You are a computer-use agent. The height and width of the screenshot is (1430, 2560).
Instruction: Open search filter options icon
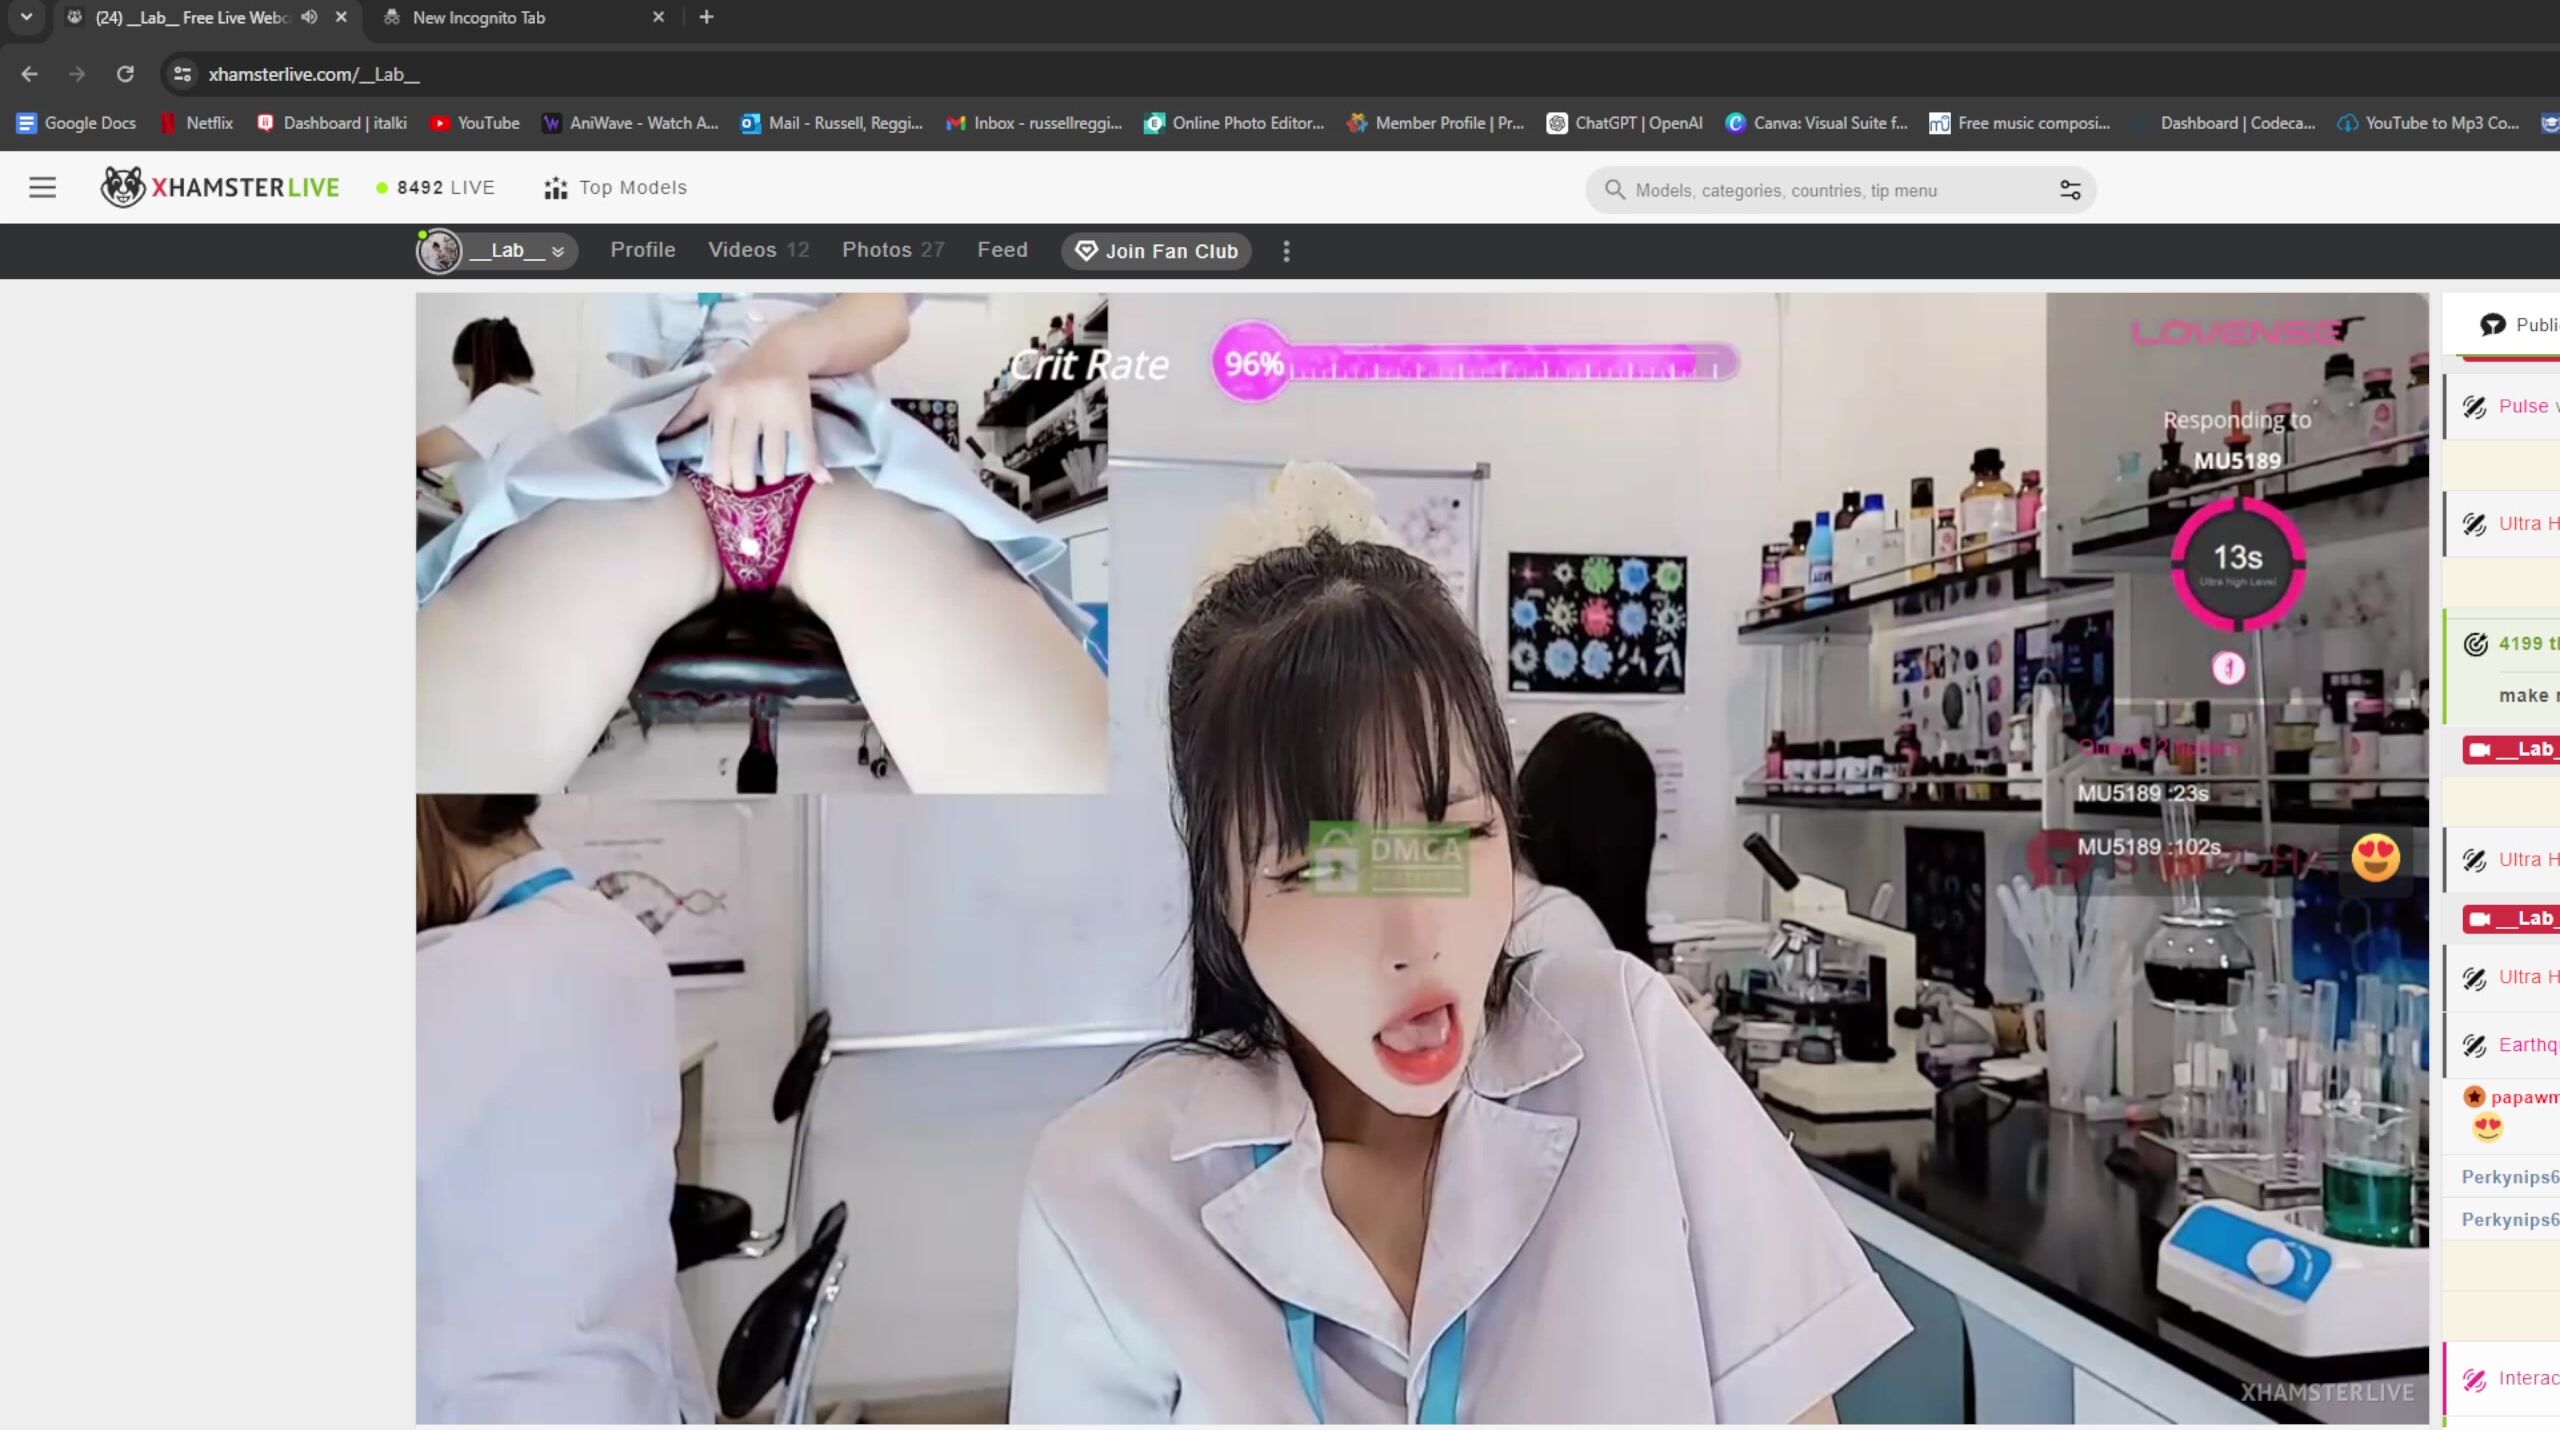(2069, 190)
